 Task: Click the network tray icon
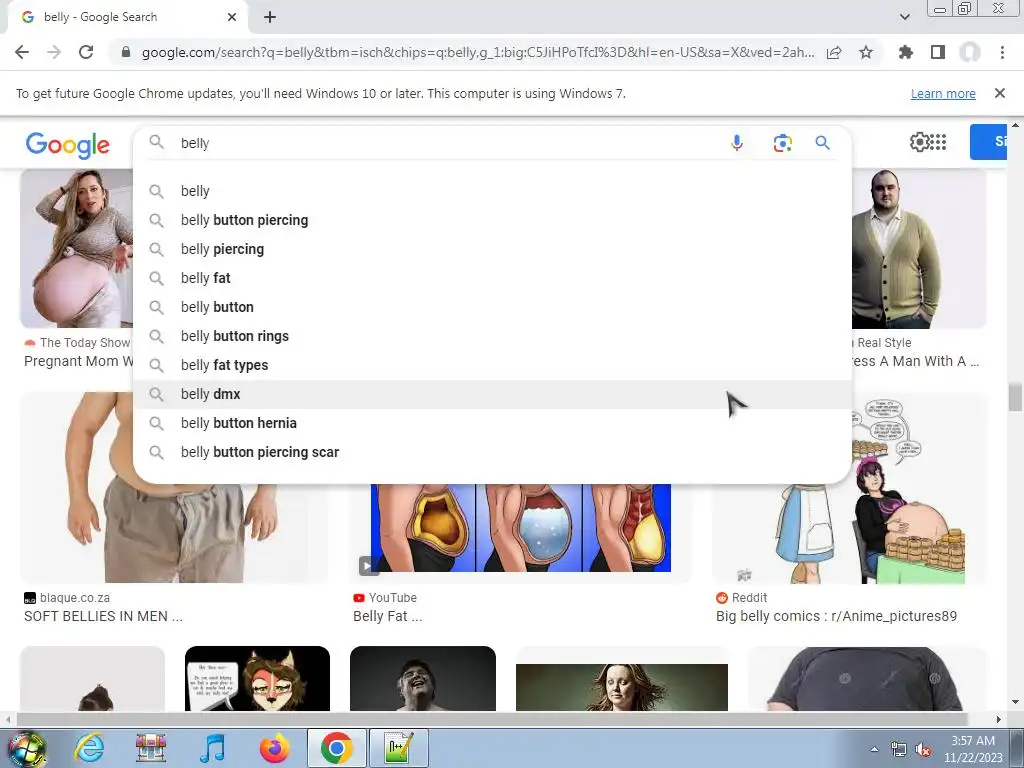click(x=899, y=750)
